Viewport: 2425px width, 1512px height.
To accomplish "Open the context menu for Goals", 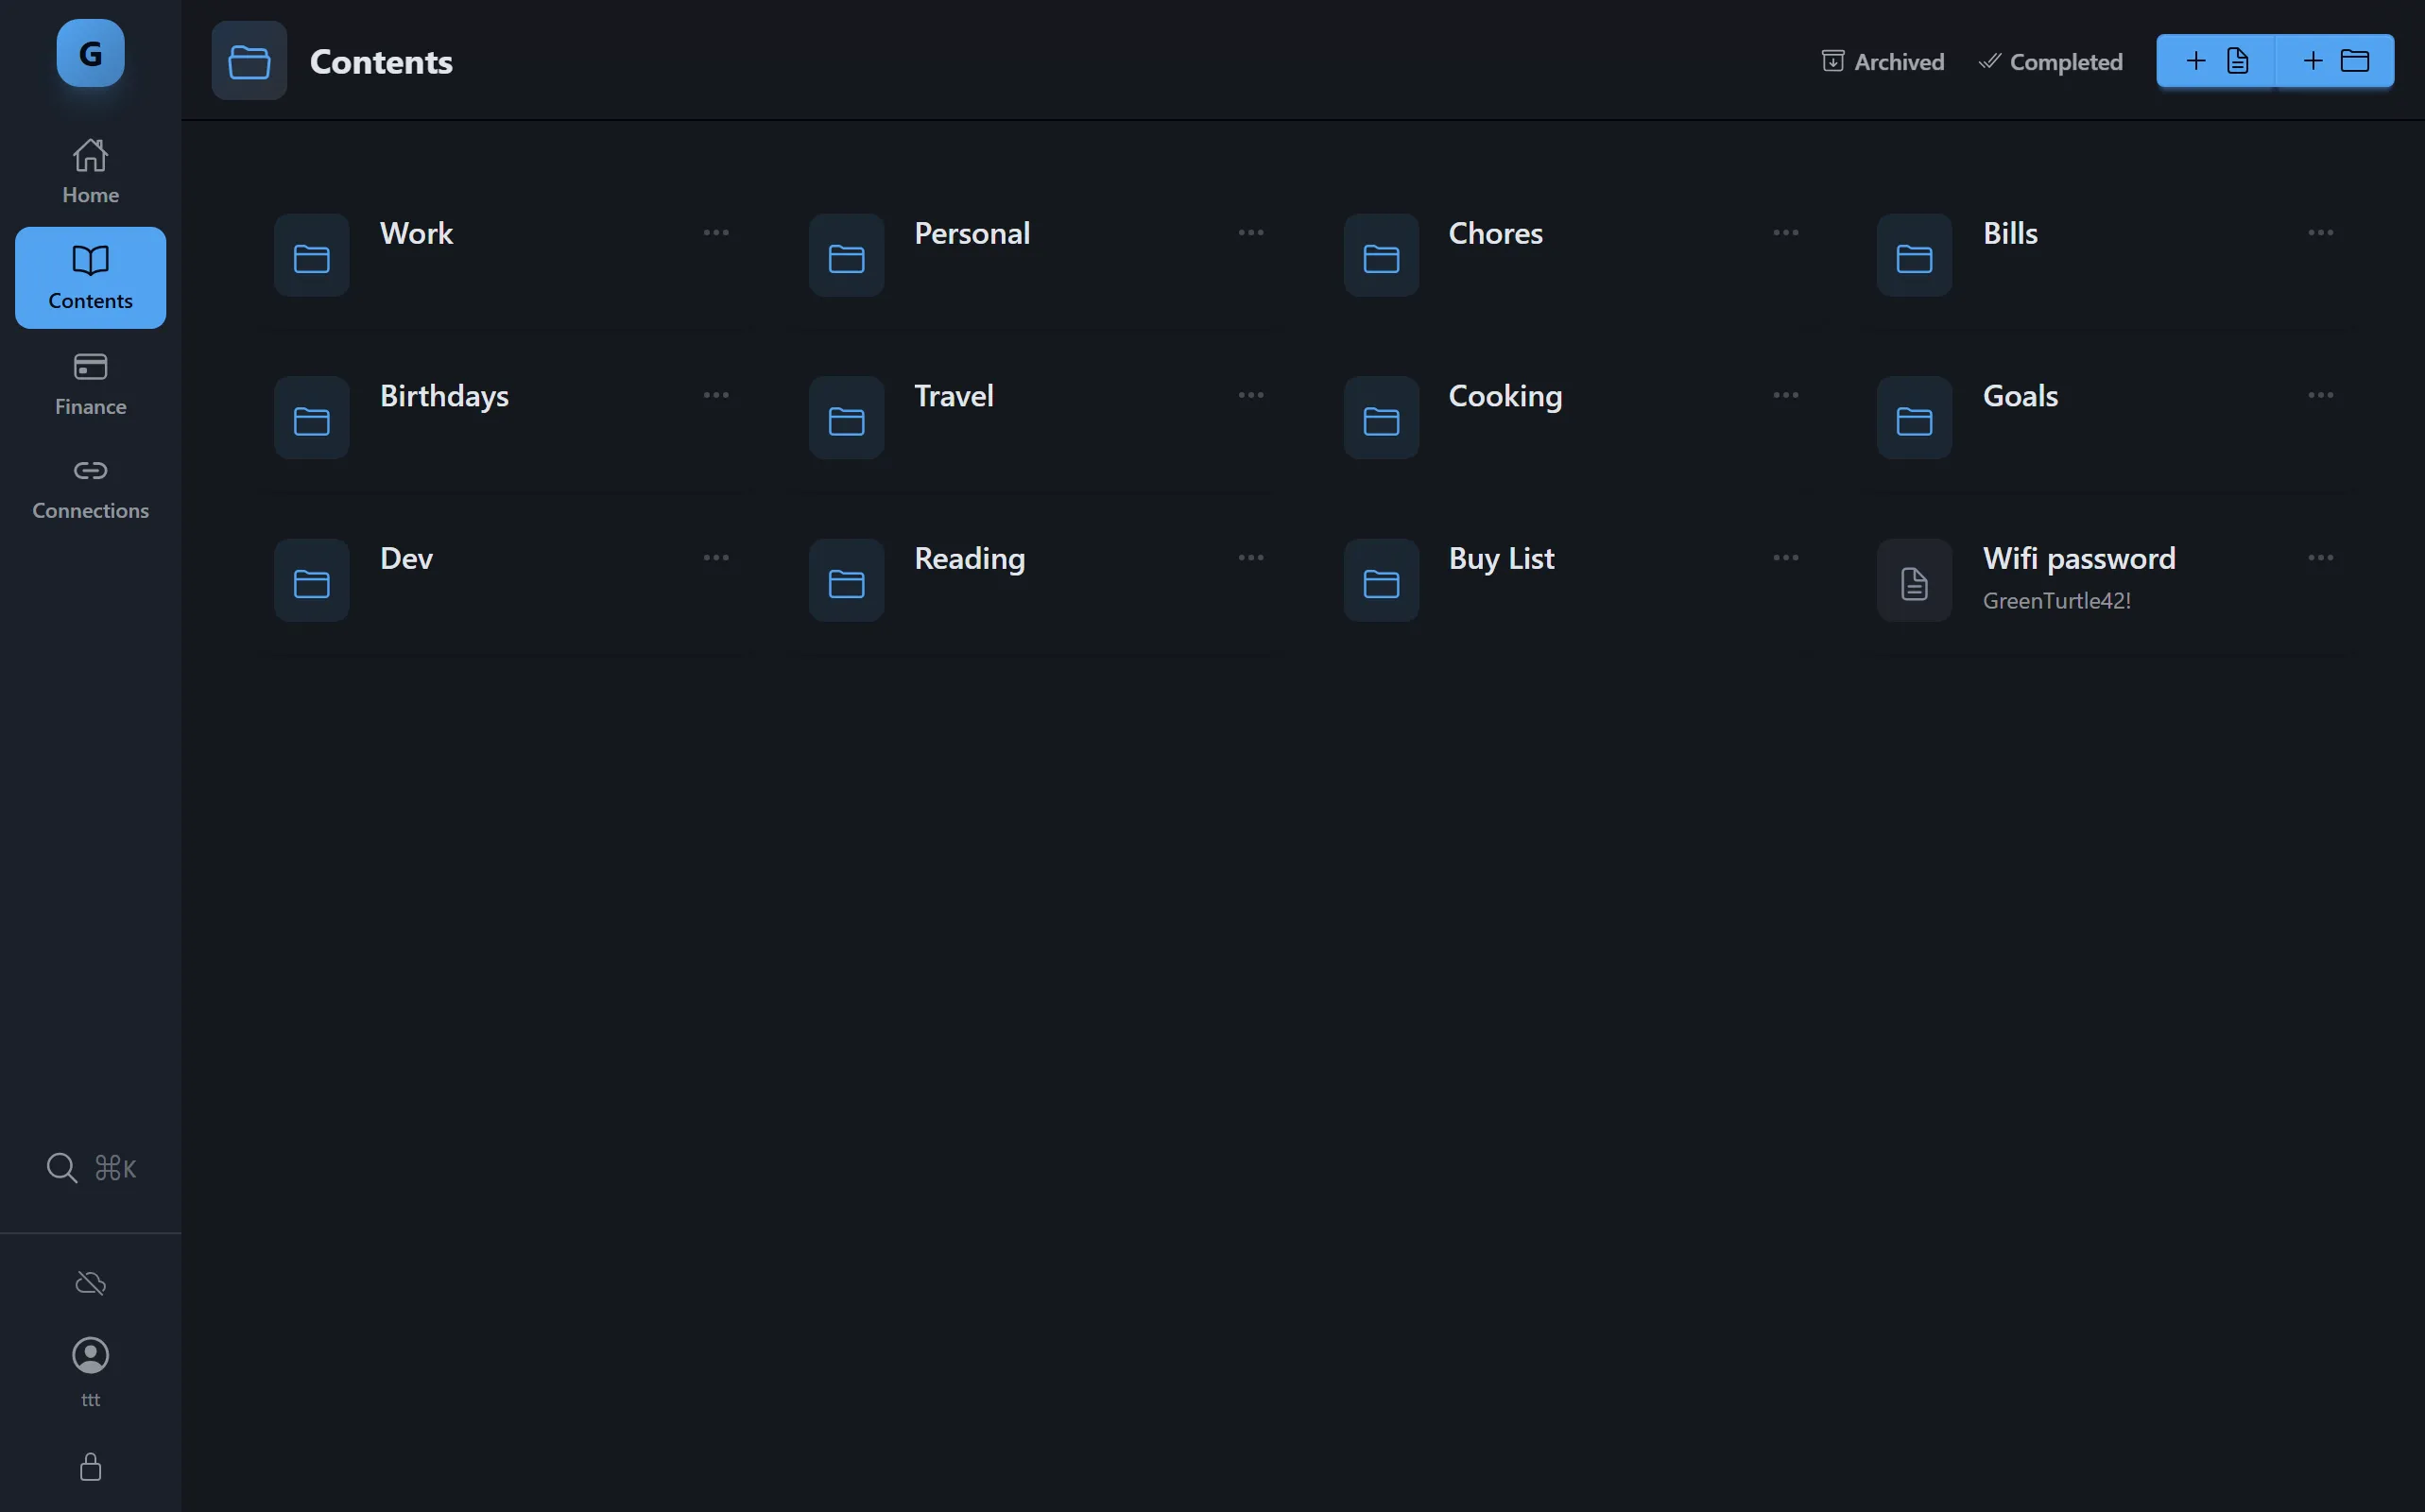I will [x=2321, y=395].
